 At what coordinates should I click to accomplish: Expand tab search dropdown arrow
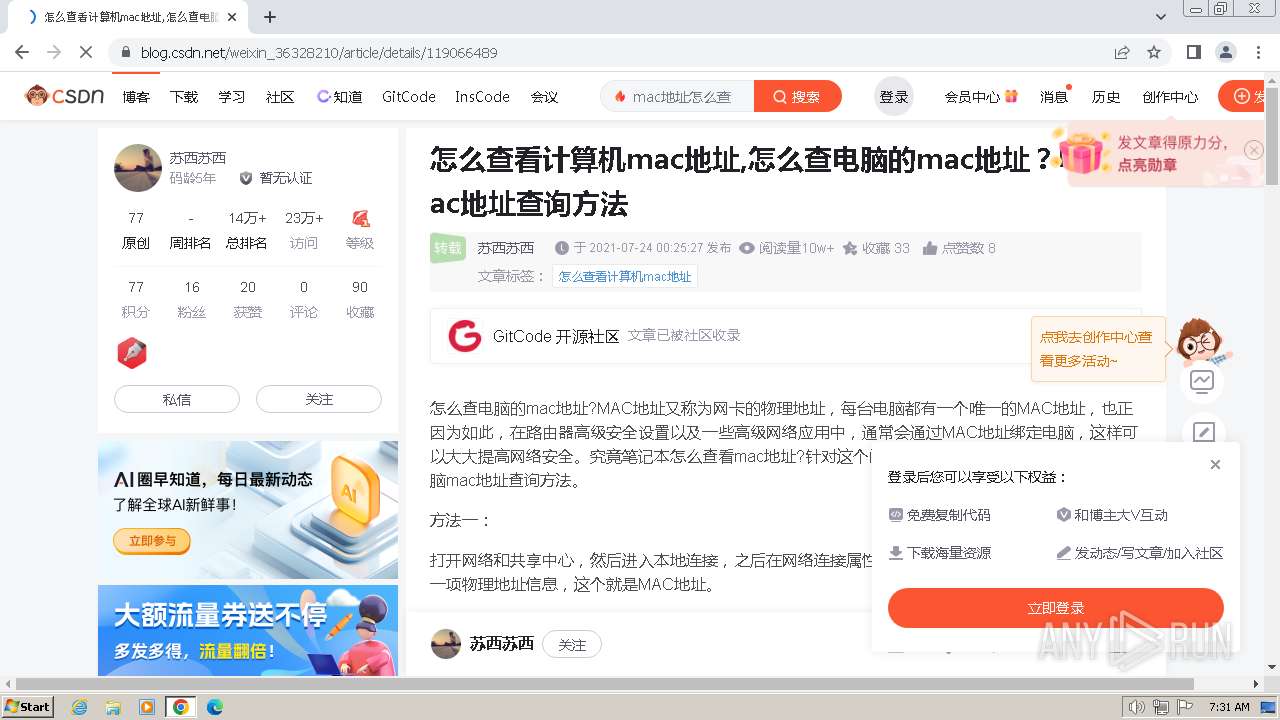1161,17
